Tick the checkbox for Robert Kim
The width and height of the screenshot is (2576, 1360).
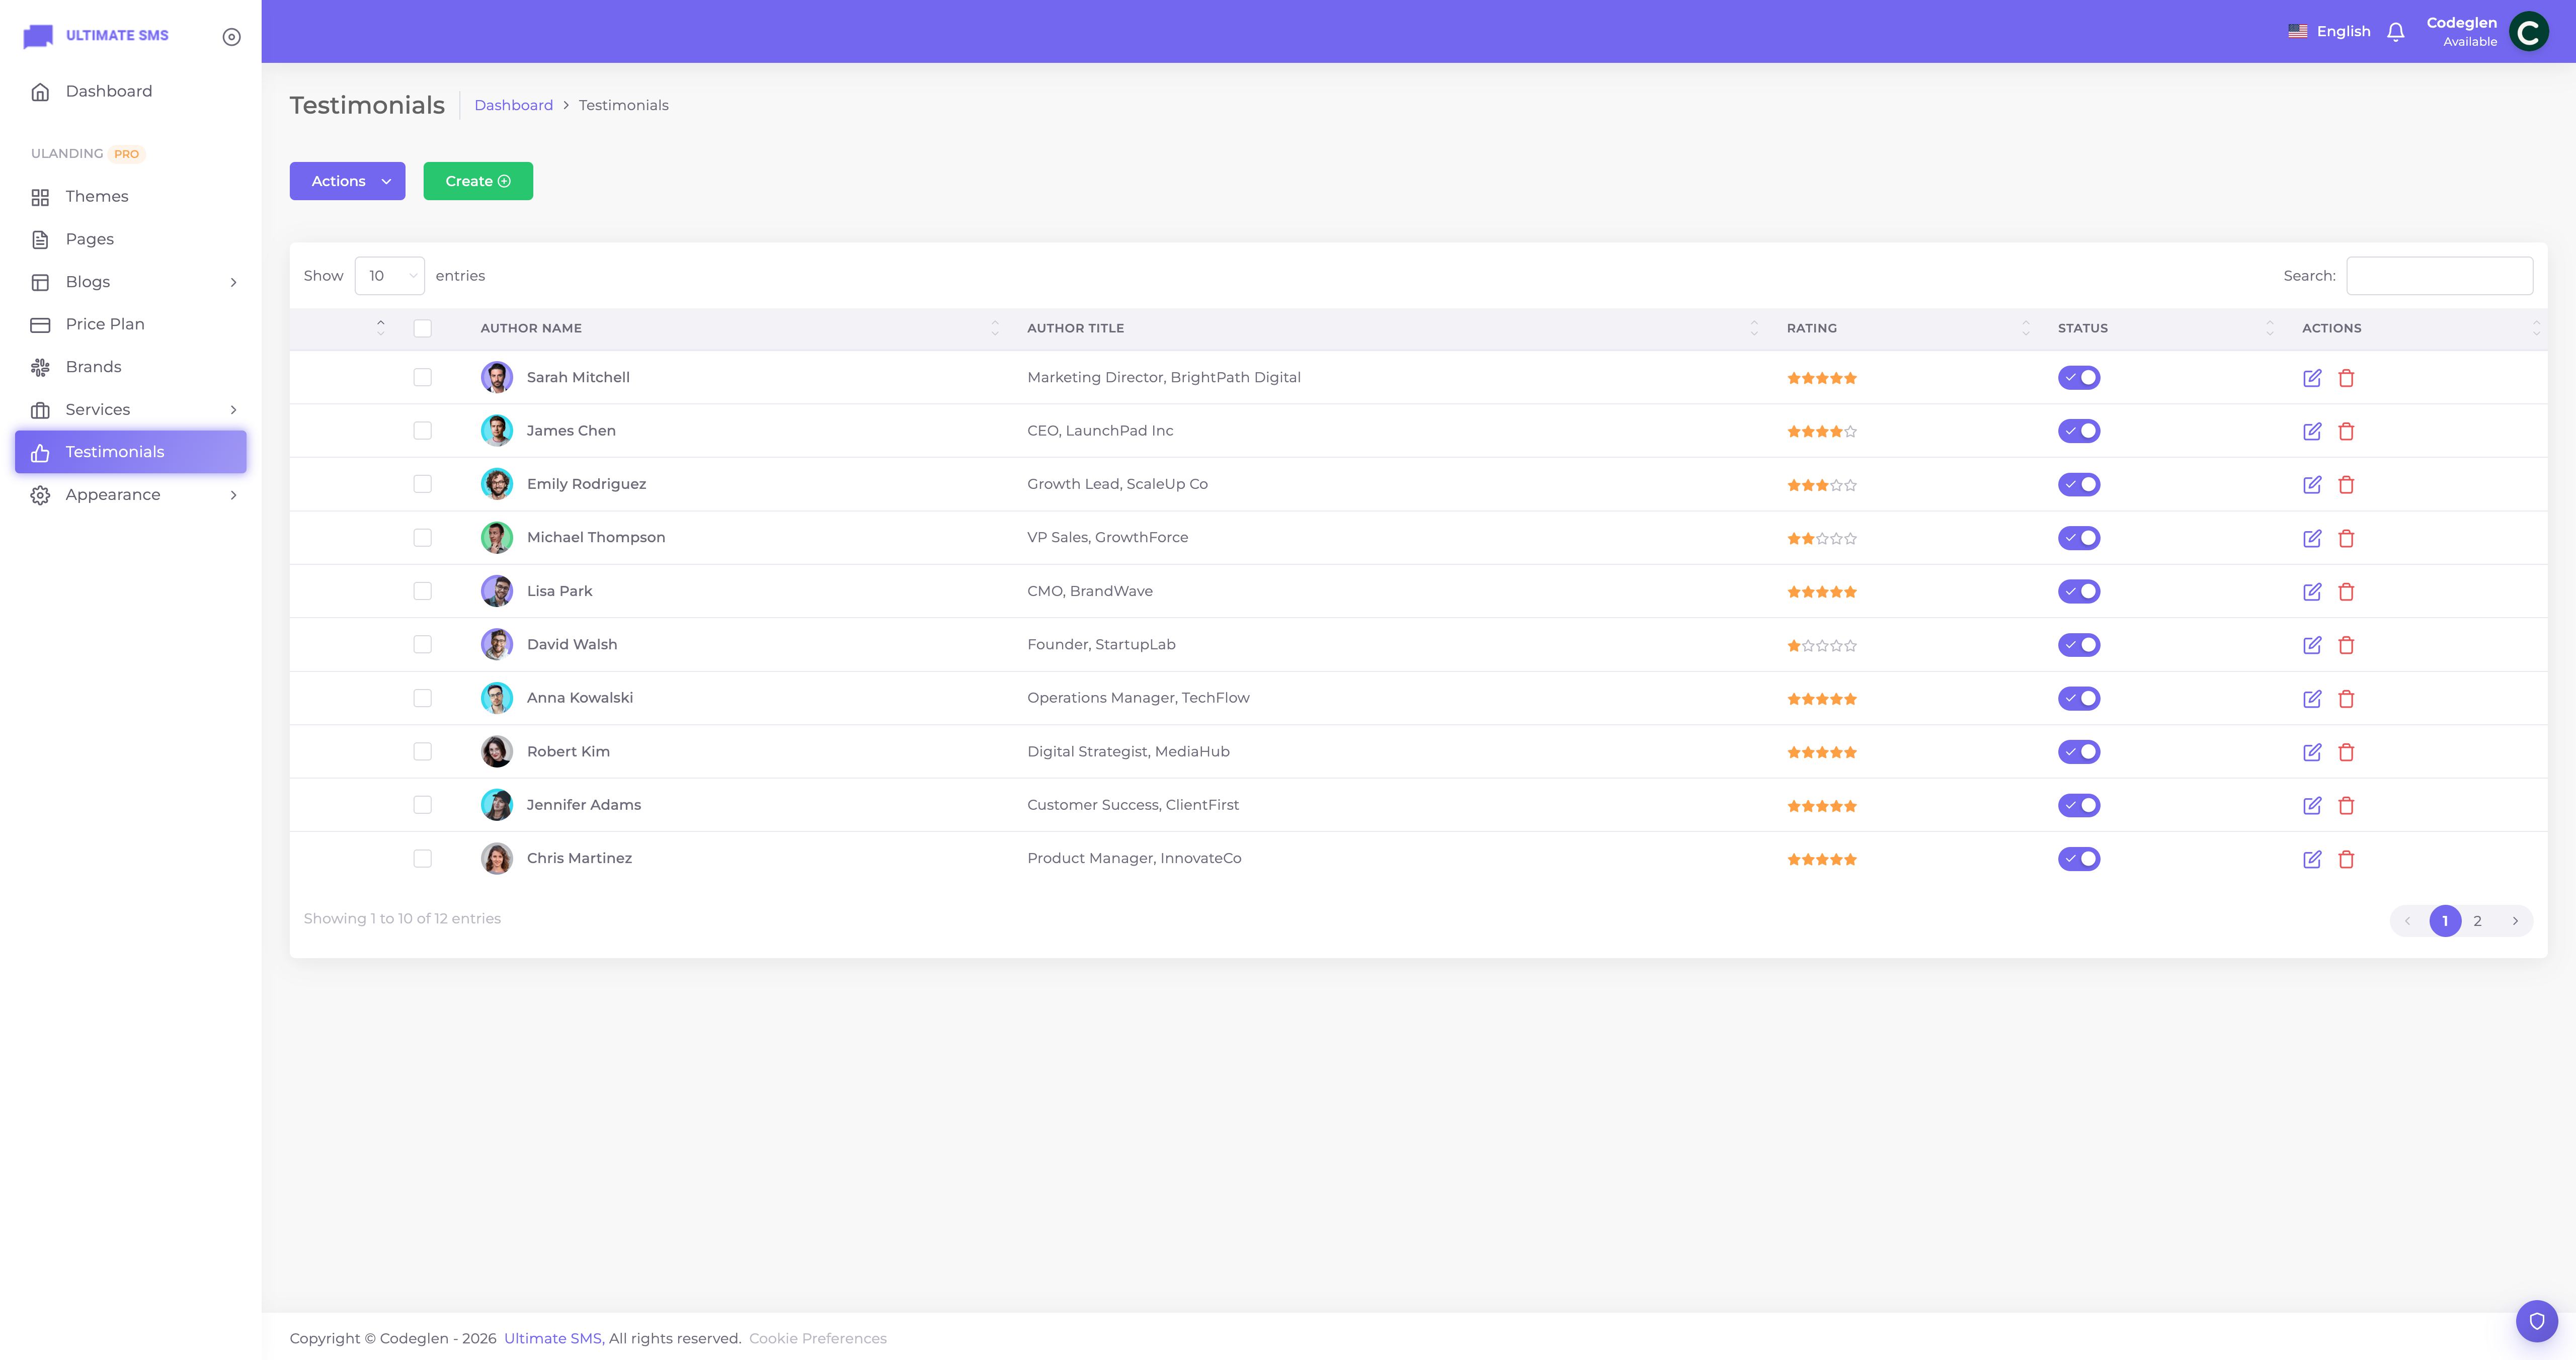coord(423,752)
